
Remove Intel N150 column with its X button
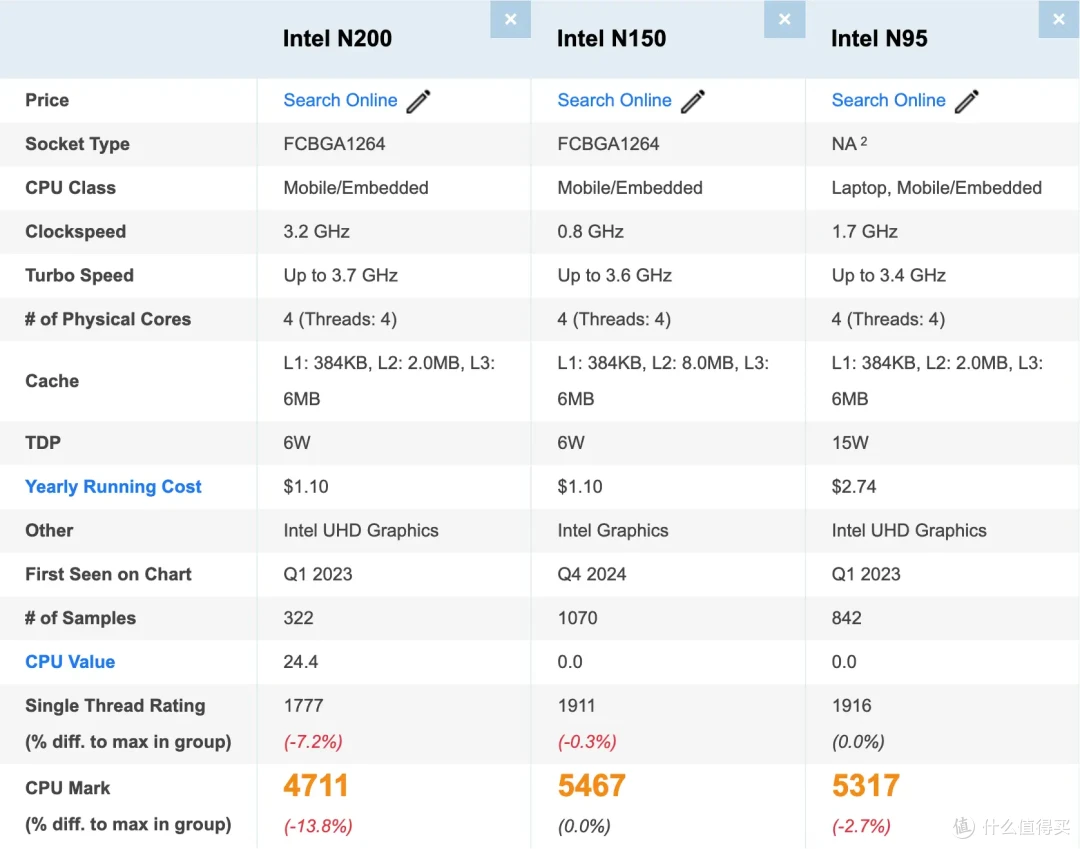click(785, 19)
